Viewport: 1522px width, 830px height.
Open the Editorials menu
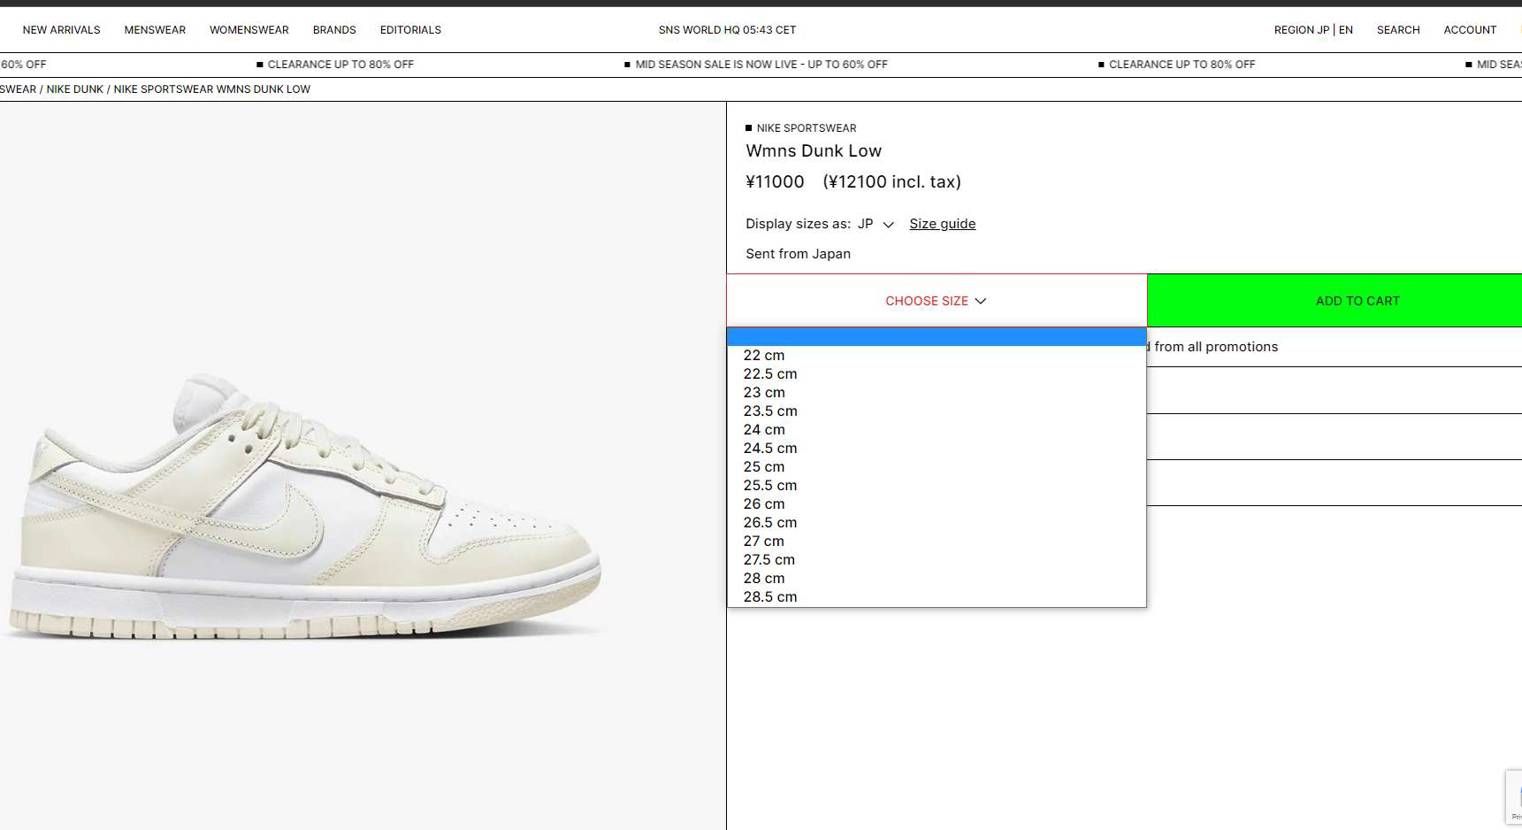tap(410, 30)
